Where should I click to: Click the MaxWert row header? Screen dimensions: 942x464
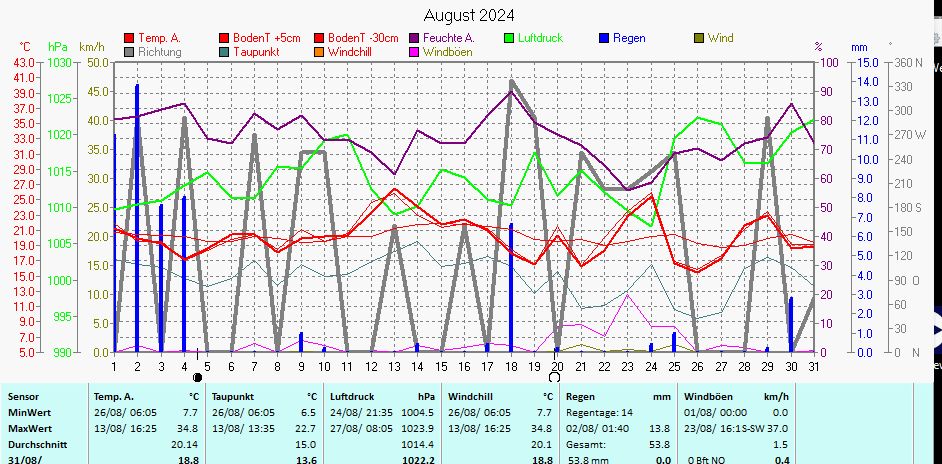(x=30, y=429)
